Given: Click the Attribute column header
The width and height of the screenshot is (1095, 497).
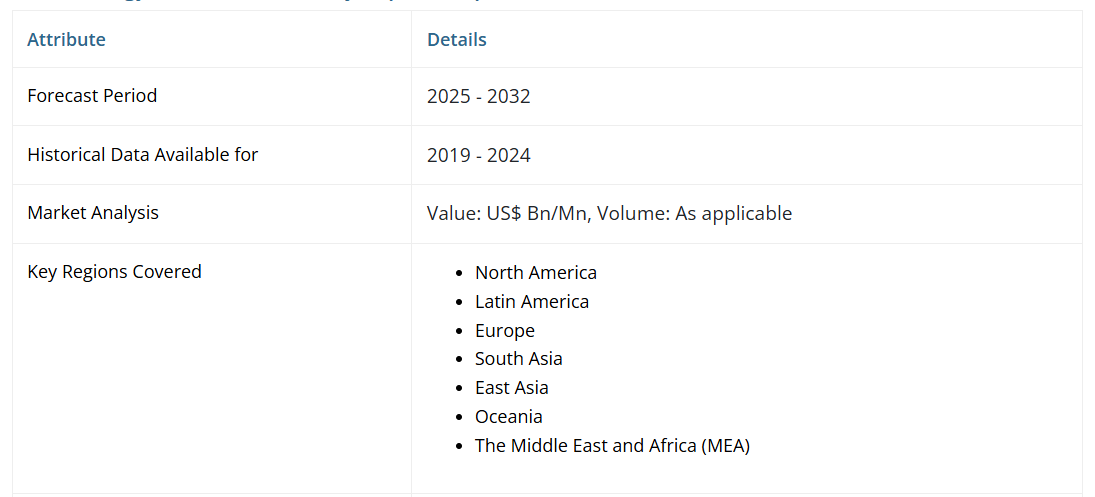Looking at the screenshot, I should (x=66, y=40).
